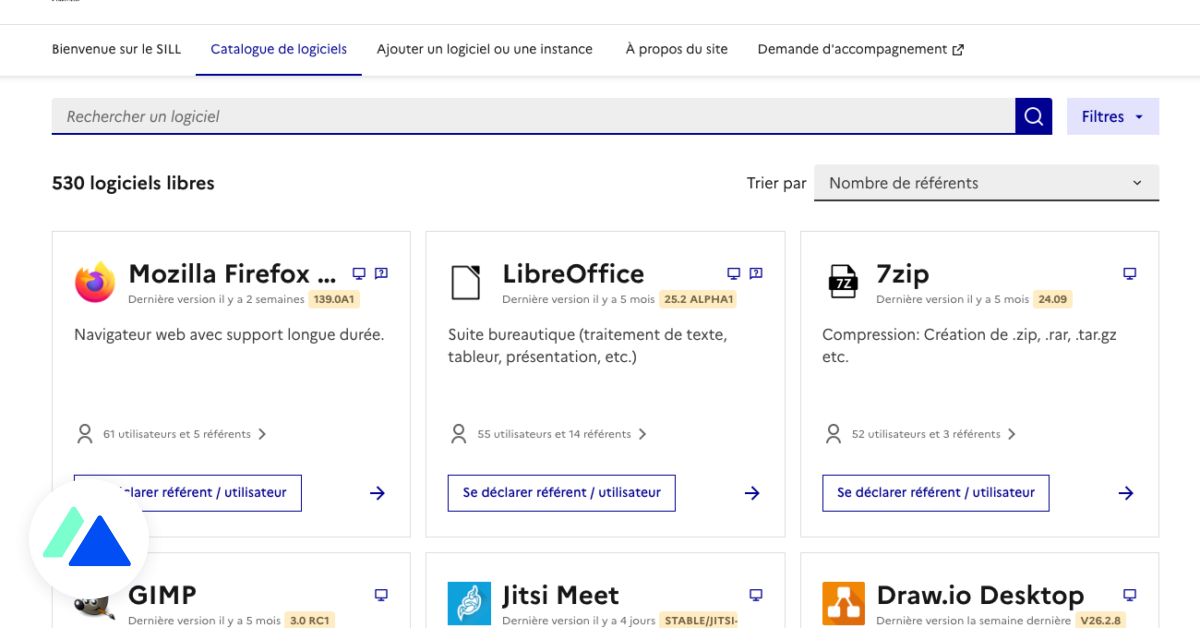Click user icon on LibreOffice card

[x=459, y=434]
